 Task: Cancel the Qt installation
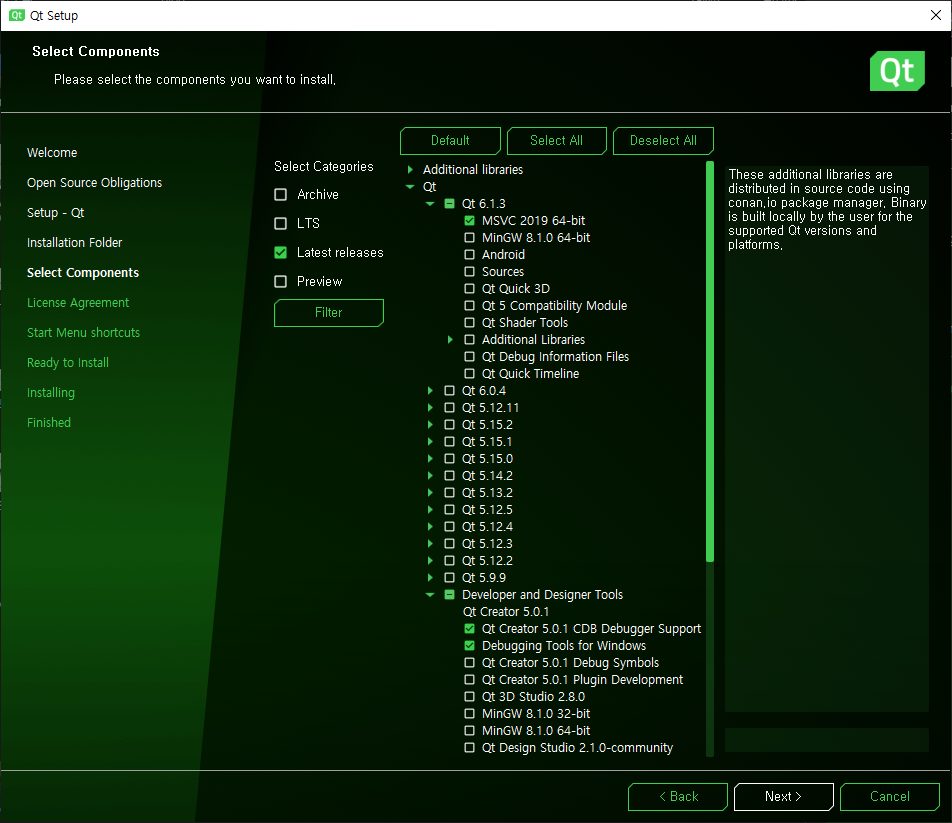(889, 796)
